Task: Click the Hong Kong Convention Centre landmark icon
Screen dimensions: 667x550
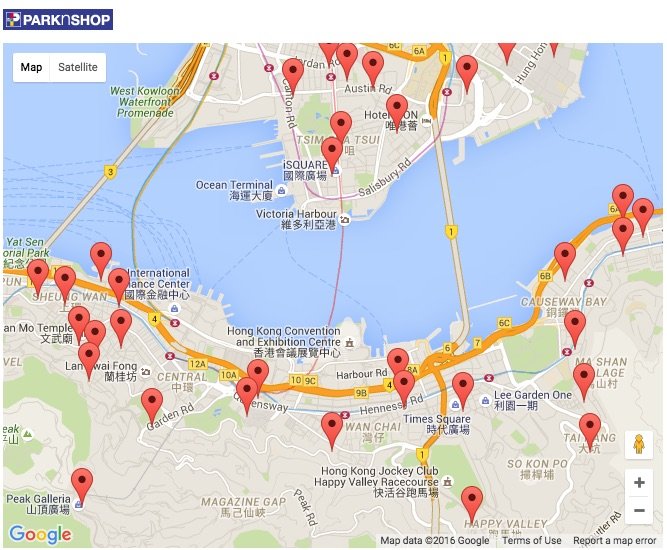Action: (x=350, y=342)
